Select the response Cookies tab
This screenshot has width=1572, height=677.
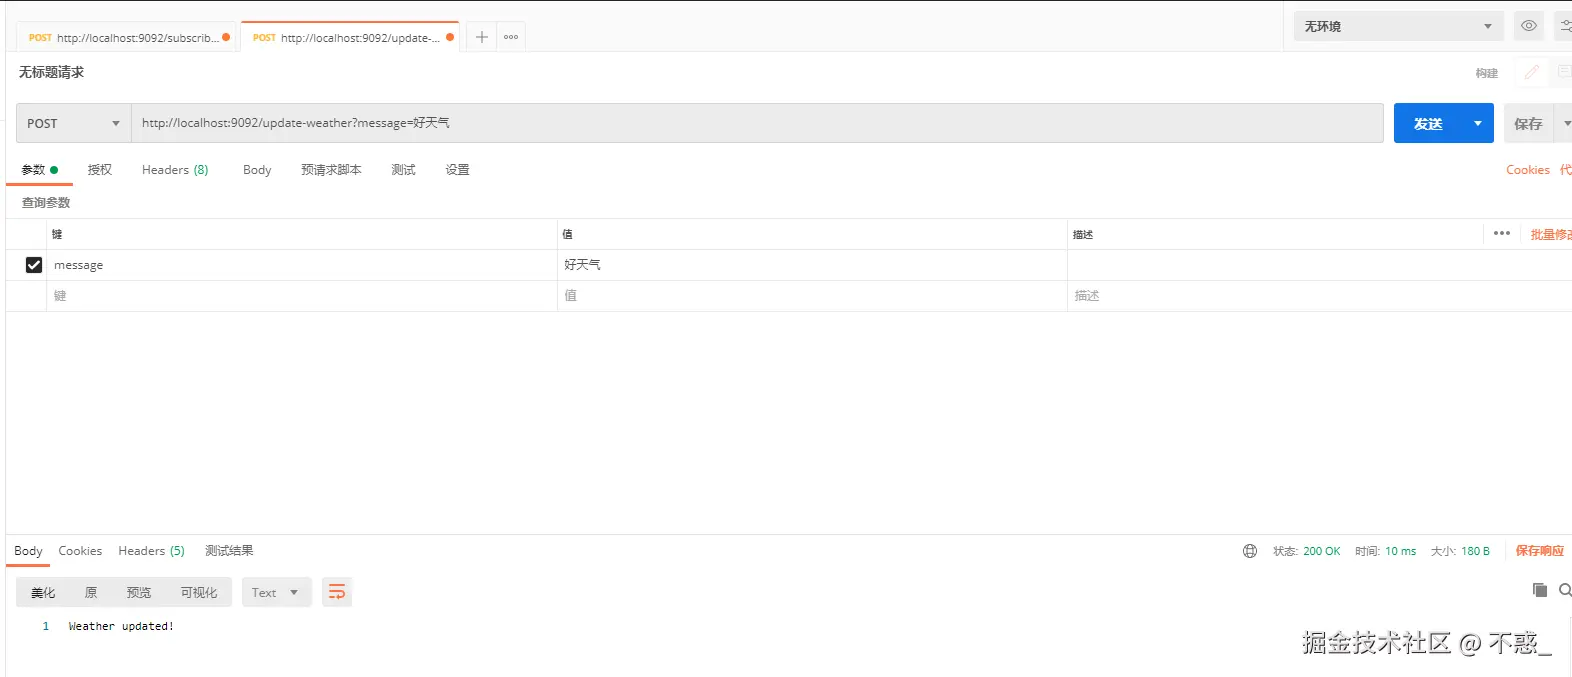pyautogui.click(x=80, y=551)
